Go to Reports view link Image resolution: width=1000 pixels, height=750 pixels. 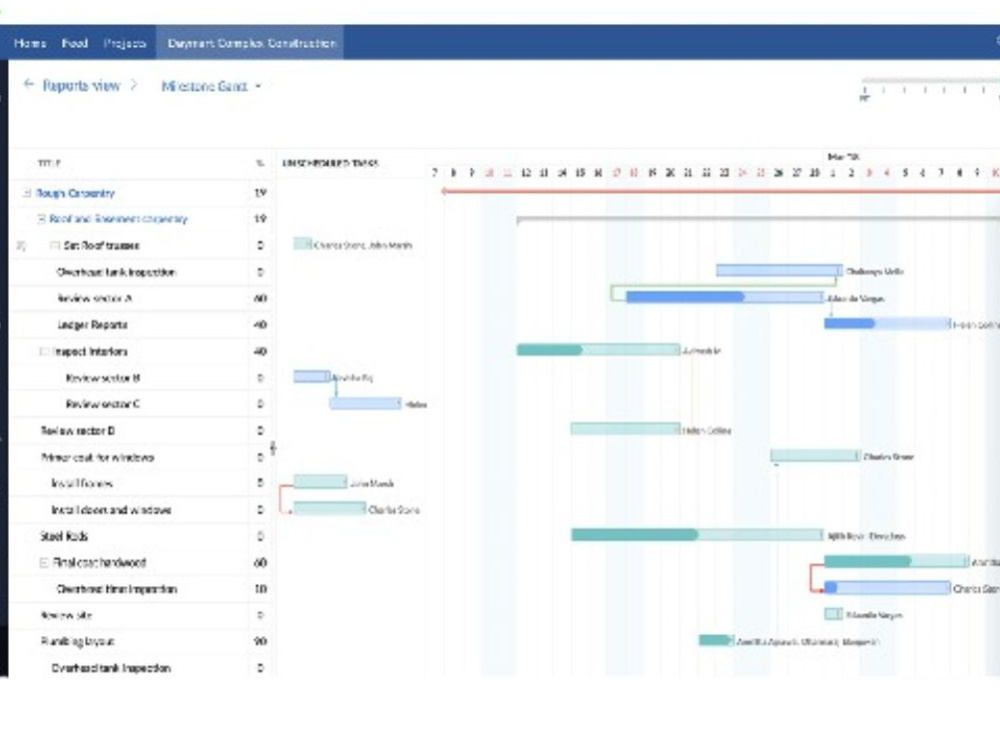81,85
